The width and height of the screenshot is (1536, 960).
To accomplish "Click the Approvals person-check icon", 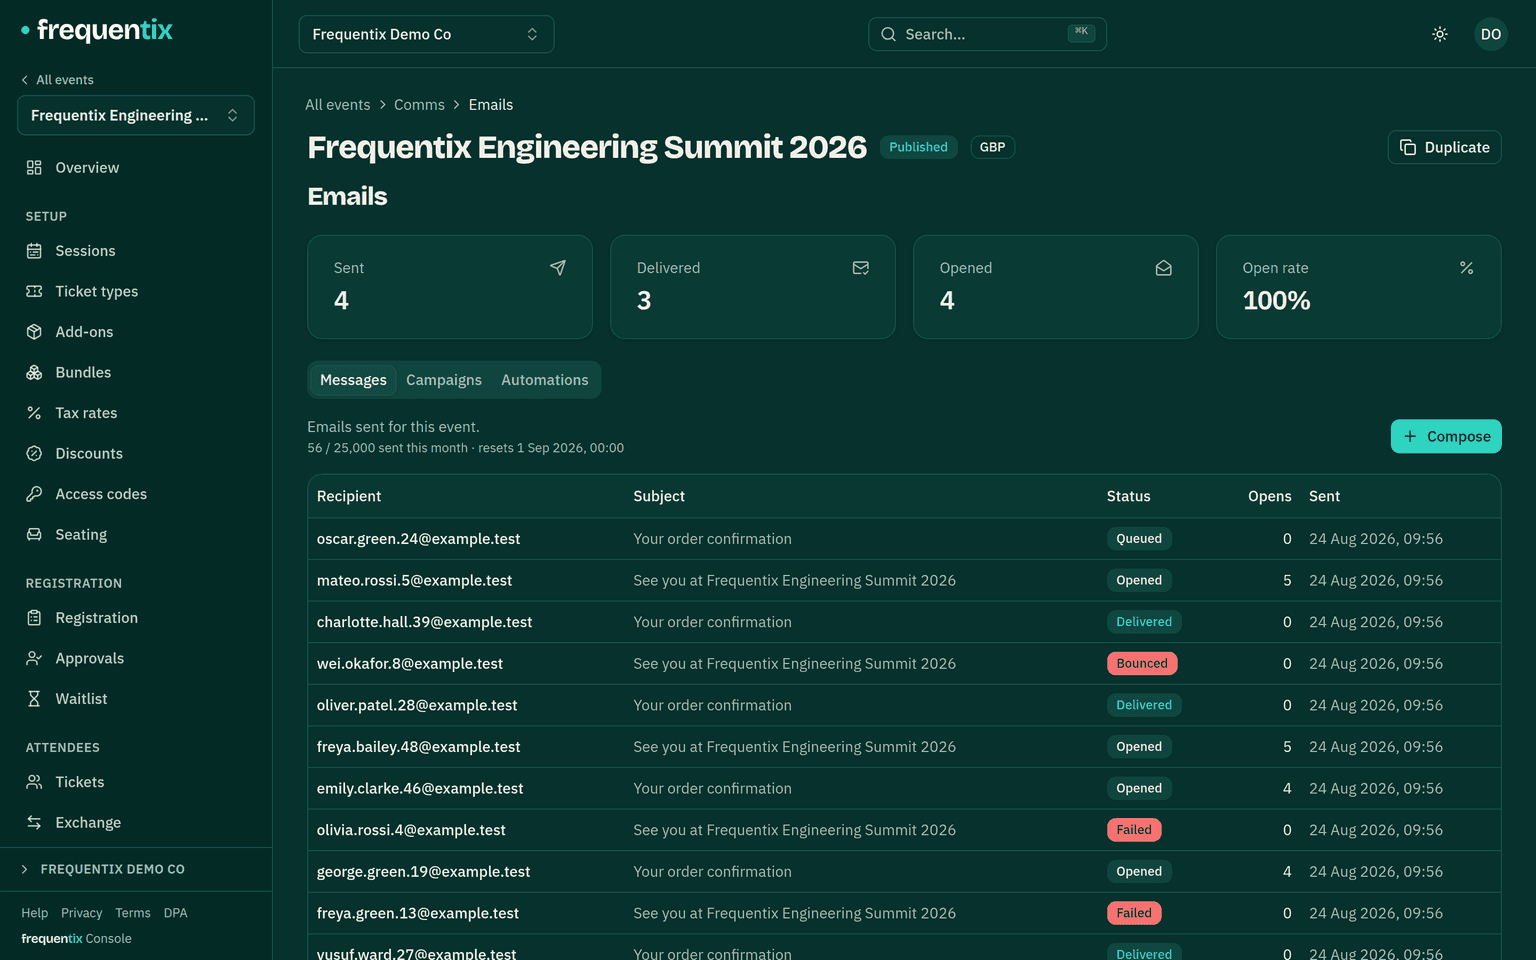I will pos(34,658).
